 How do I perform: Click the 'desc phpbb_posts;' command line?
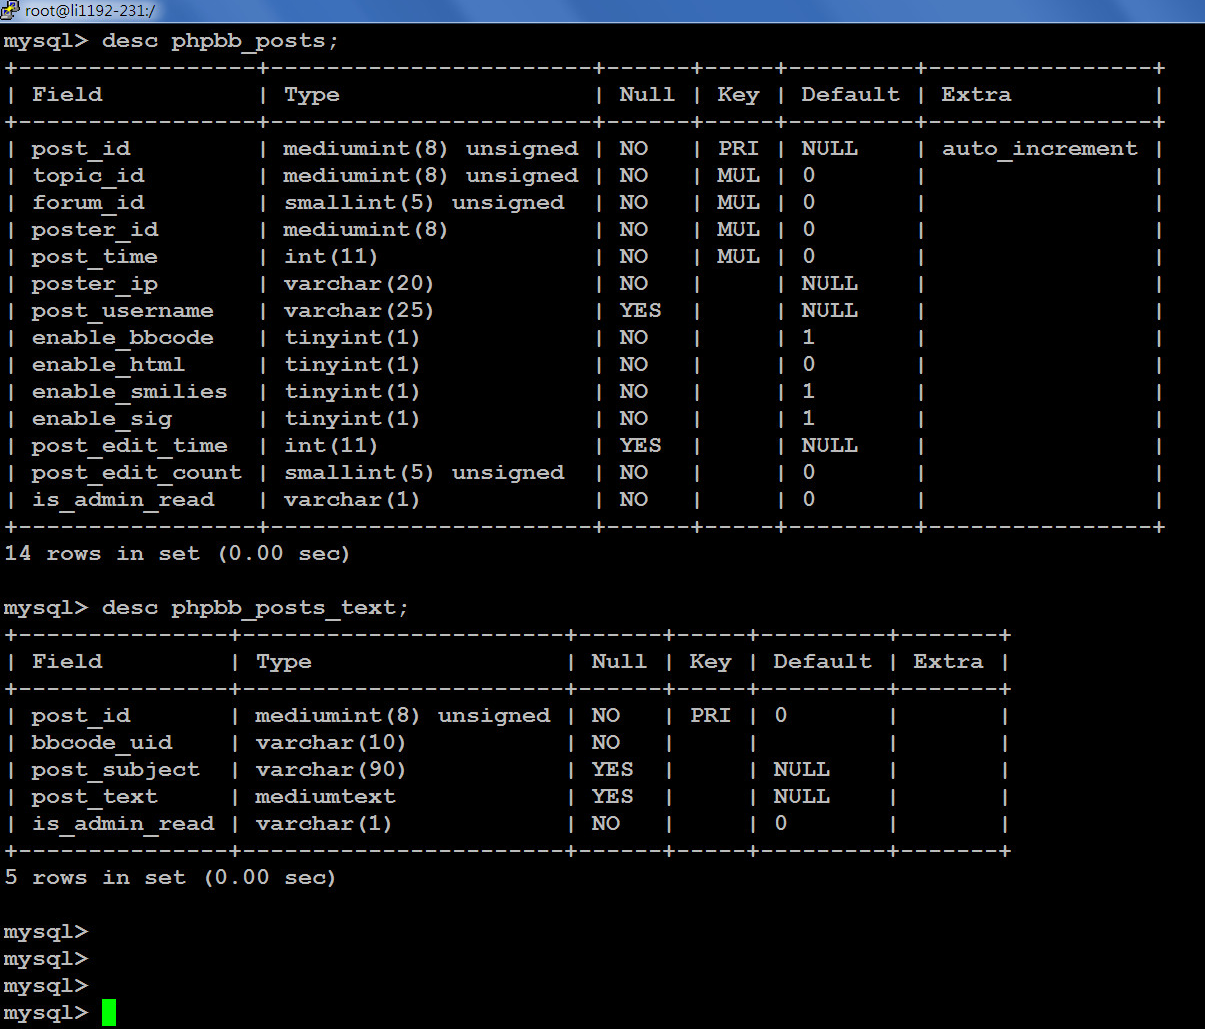(171, 42)
